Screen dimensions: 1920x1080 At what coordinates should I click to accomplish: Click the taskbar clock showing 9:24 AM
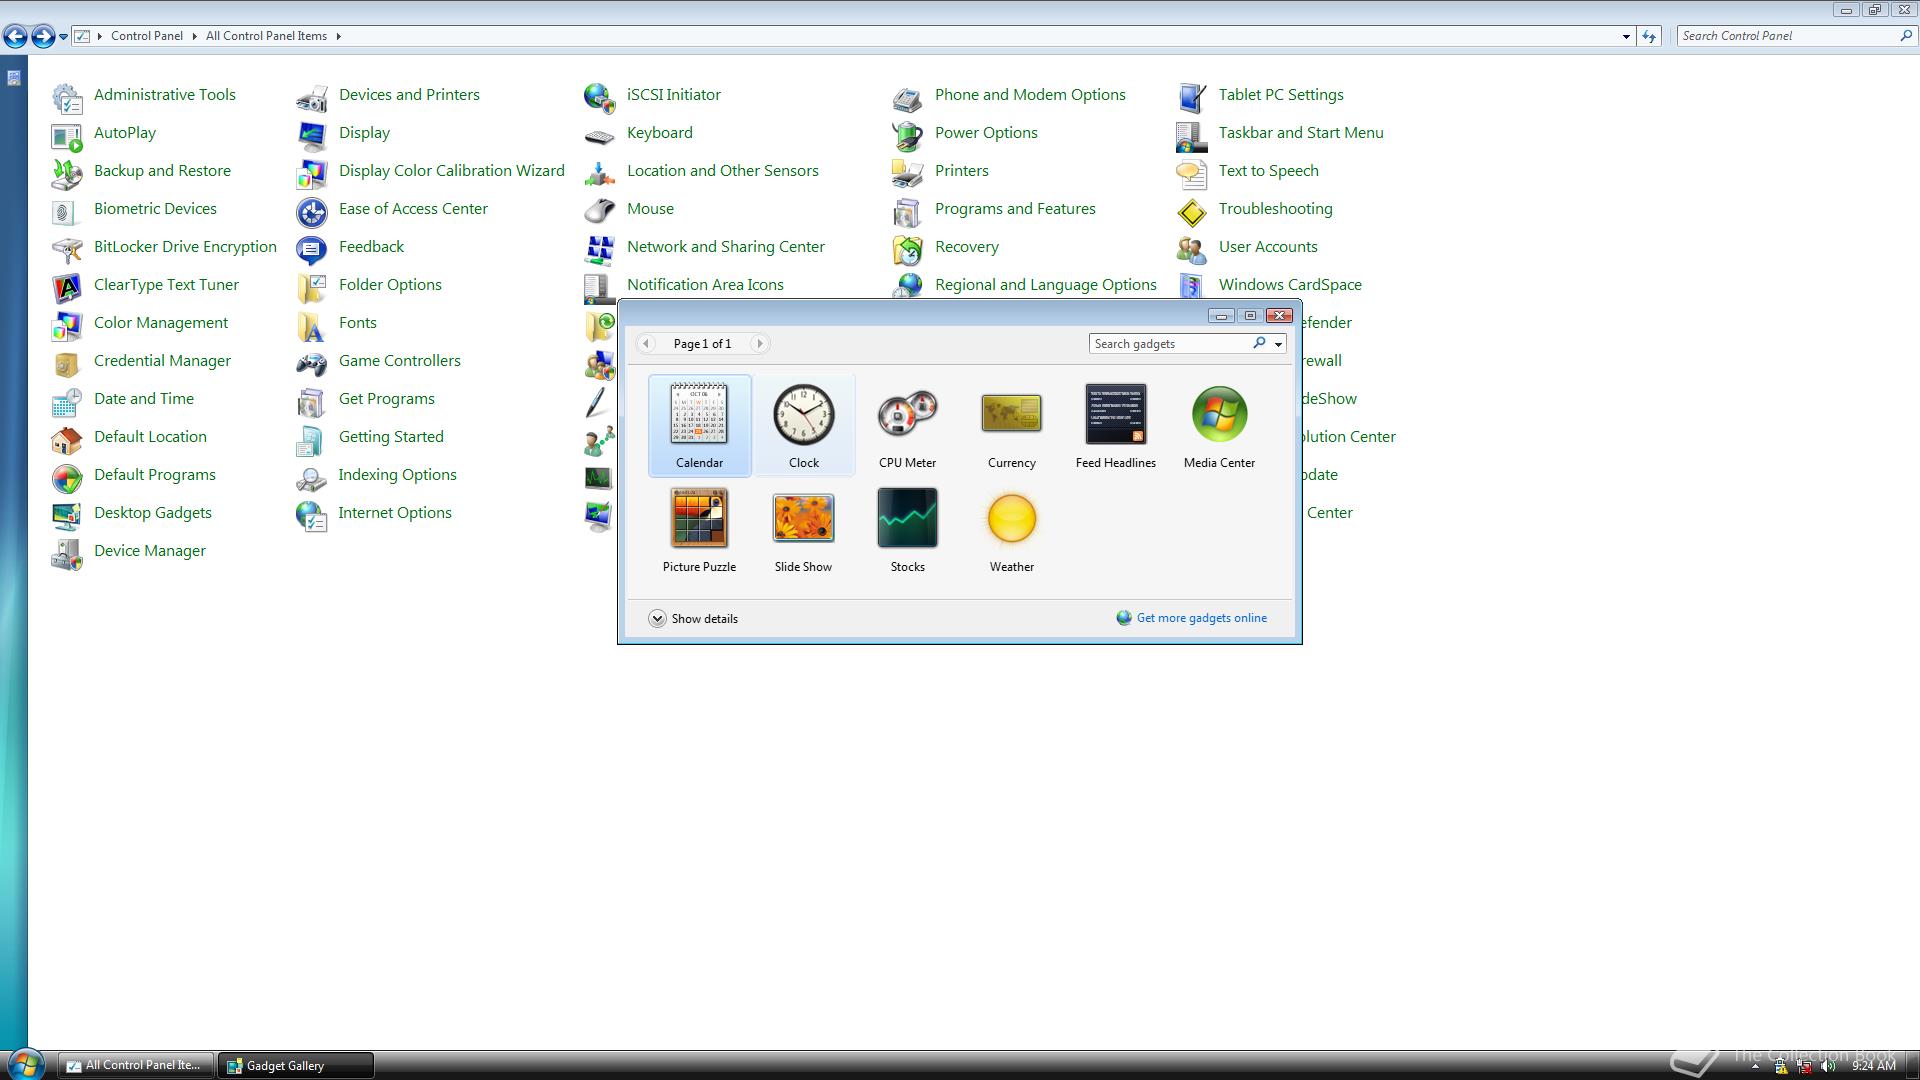[1873, 1066]
